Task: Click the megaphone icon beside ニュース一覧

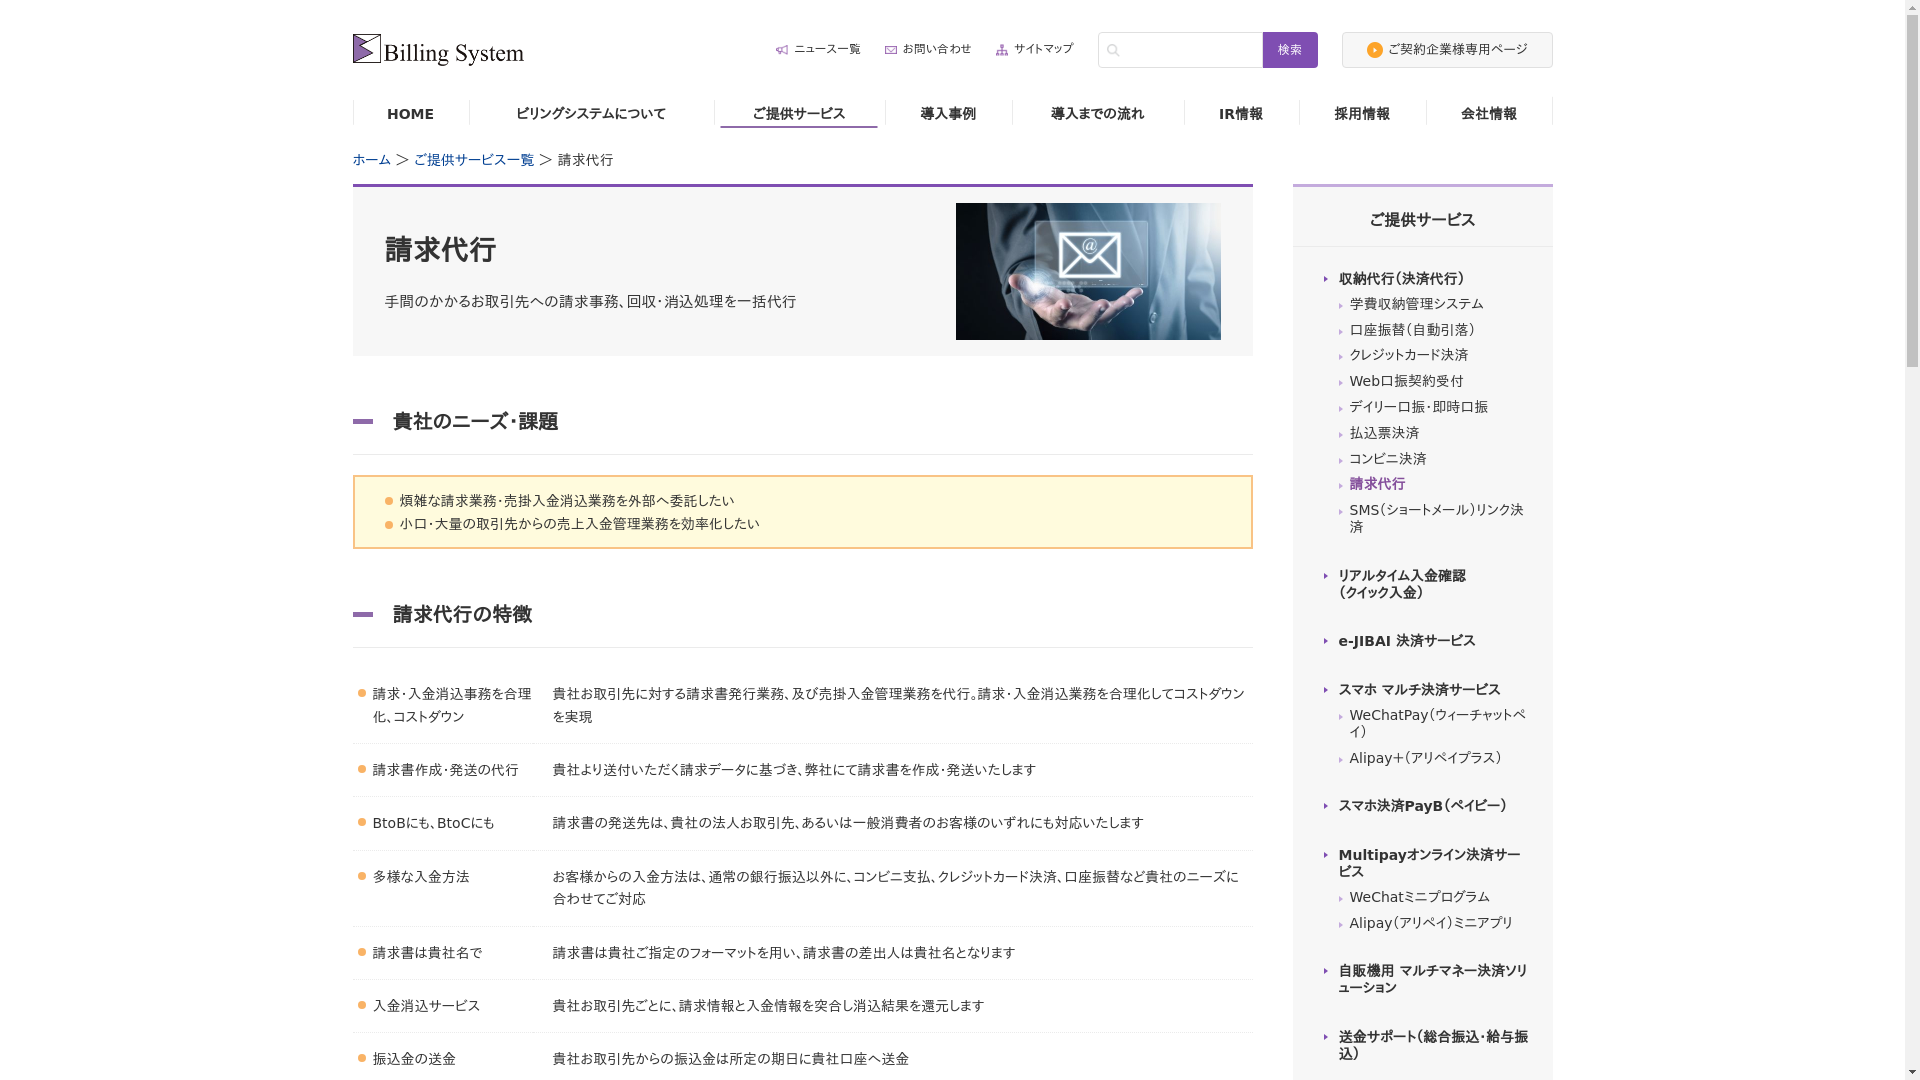Action: [782, 50]
